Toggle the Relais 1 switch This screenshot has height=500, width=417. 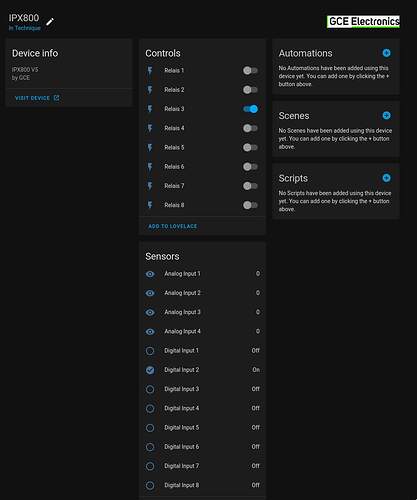click(250, 71)
